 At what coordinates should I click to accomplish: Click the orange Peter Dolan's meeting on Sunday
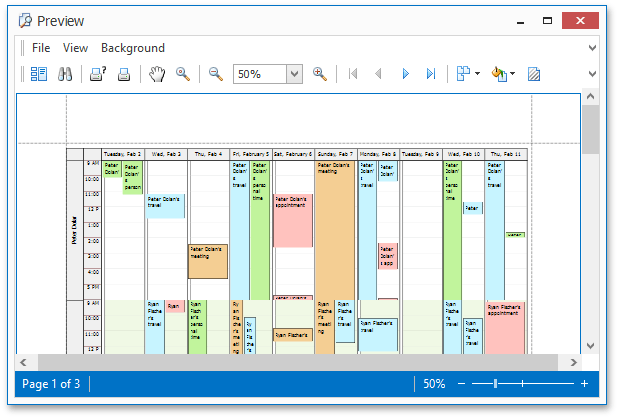point(335,229)
